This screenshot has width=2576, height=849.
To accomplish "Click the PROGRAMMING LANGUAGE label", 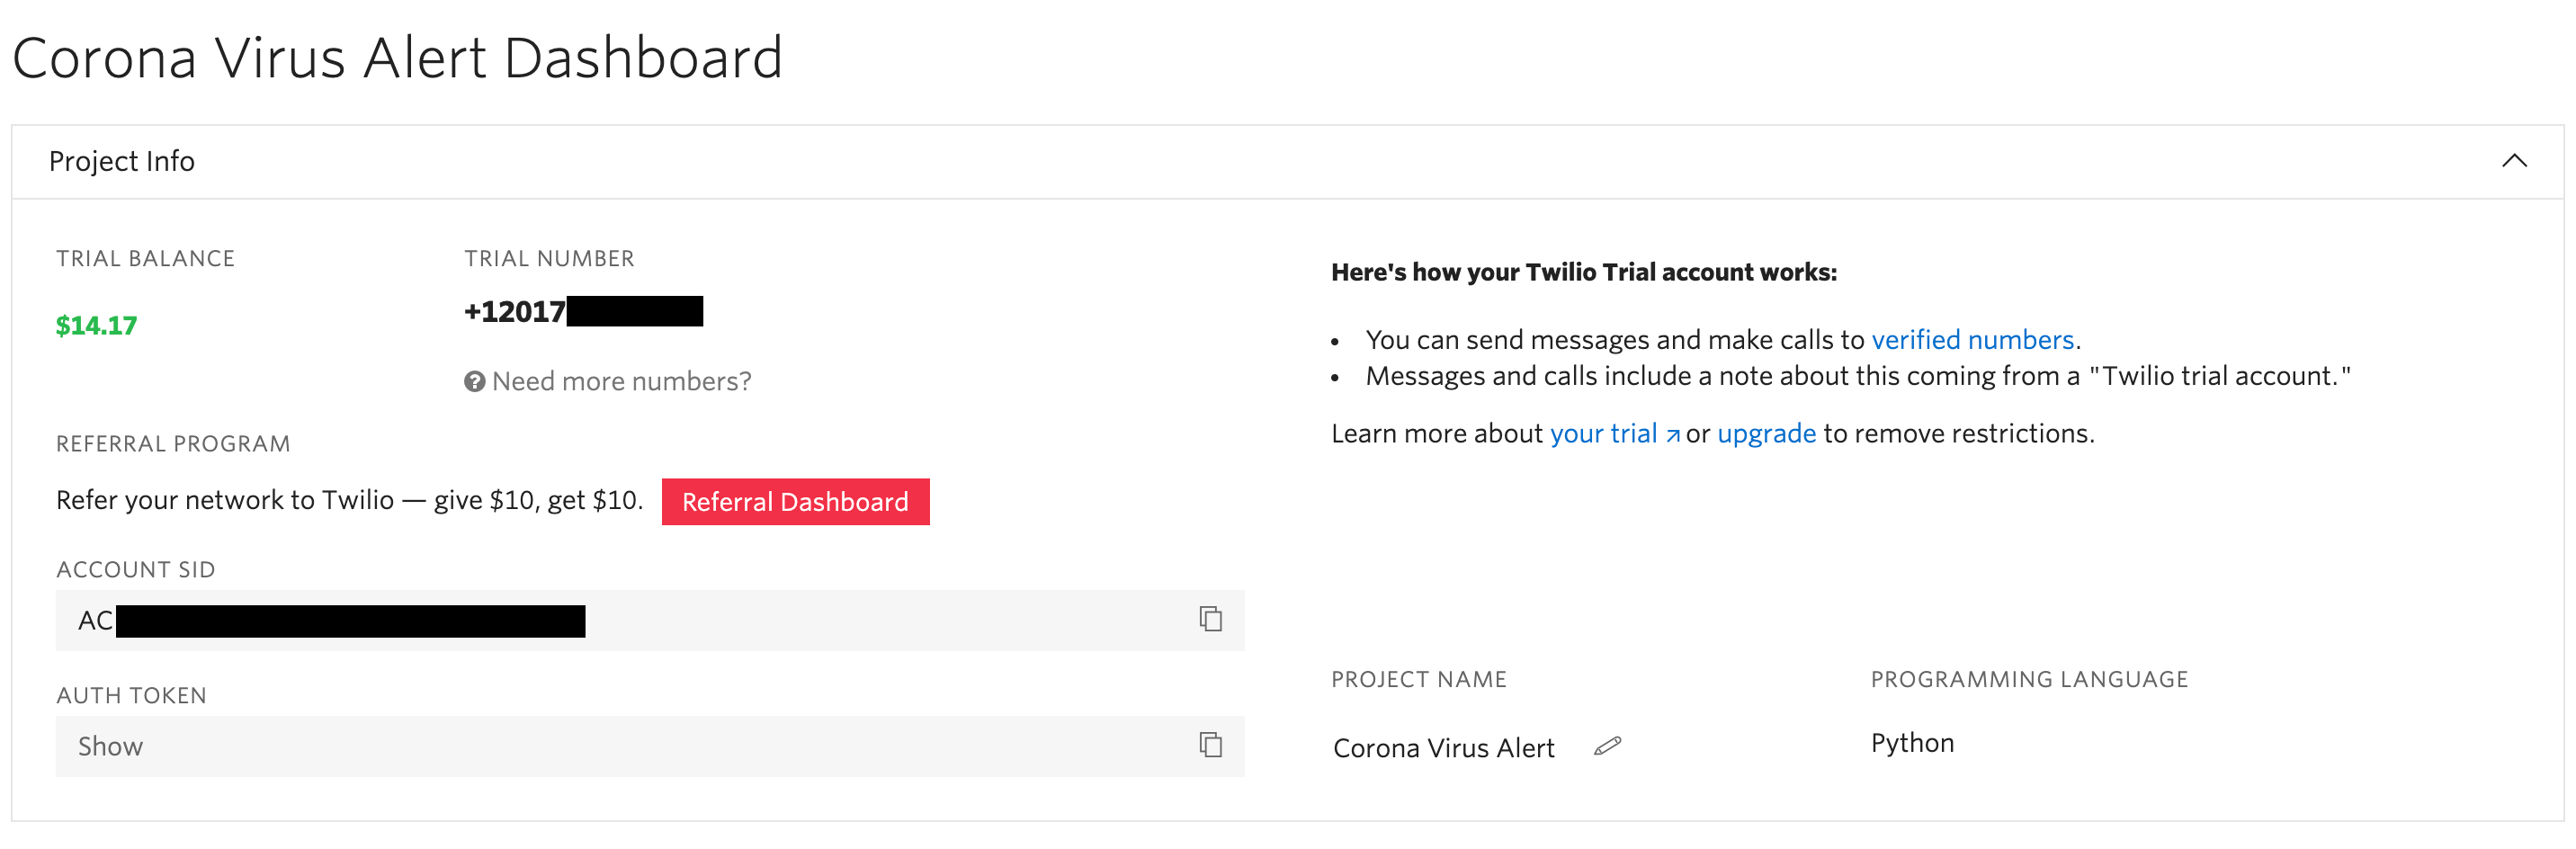I will coord(2029,679).
